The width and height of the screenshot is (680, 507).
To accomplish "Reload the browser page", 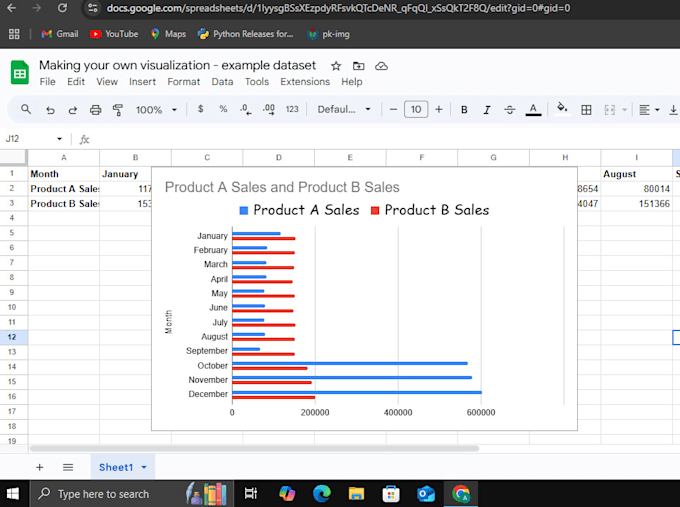I will click(62, 8).
